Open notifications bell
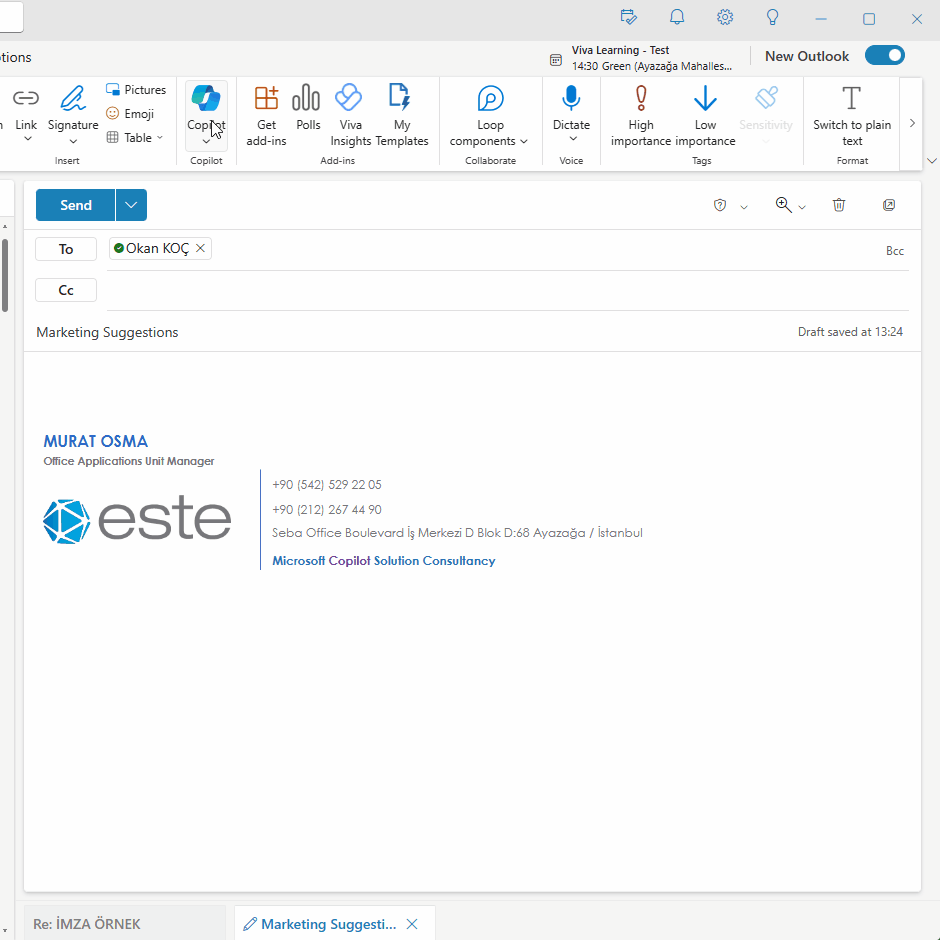Image resolution: width=940 pixels, height=940 pixels. coord(677,17)
